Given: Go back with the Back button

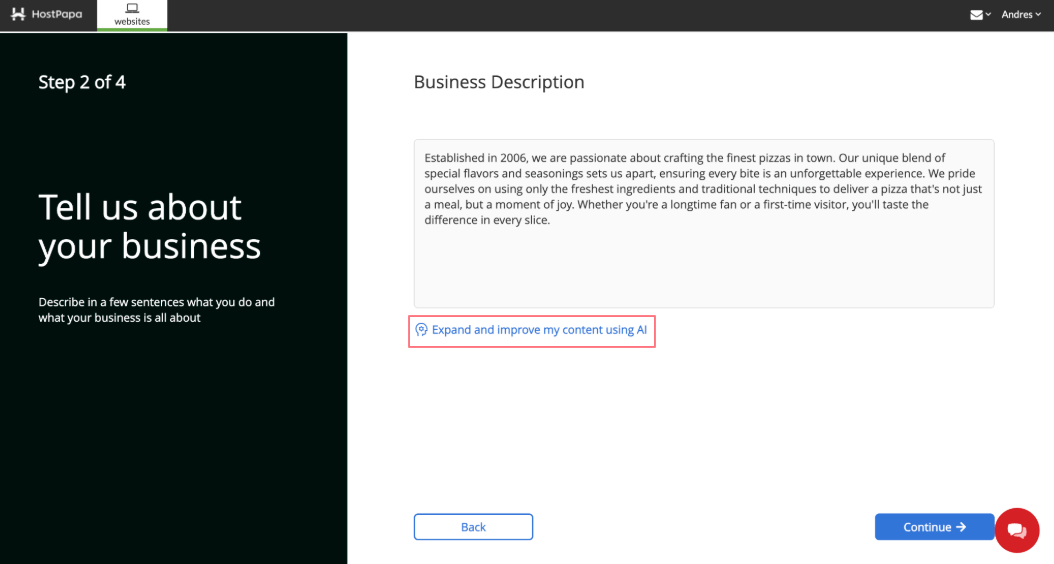Looking at the screenshot, I should coord(473,527).
